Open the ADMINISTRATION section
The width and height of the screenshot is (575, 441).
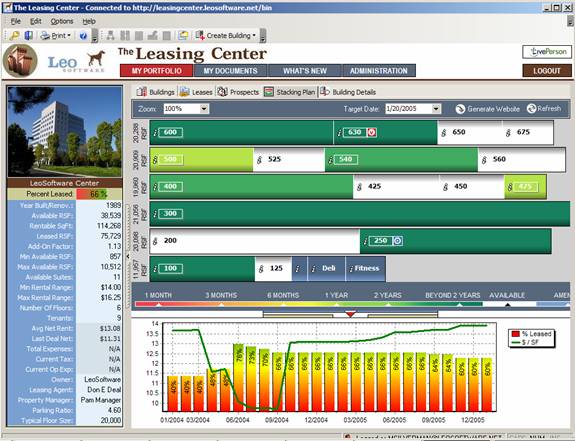pos(379,71)
